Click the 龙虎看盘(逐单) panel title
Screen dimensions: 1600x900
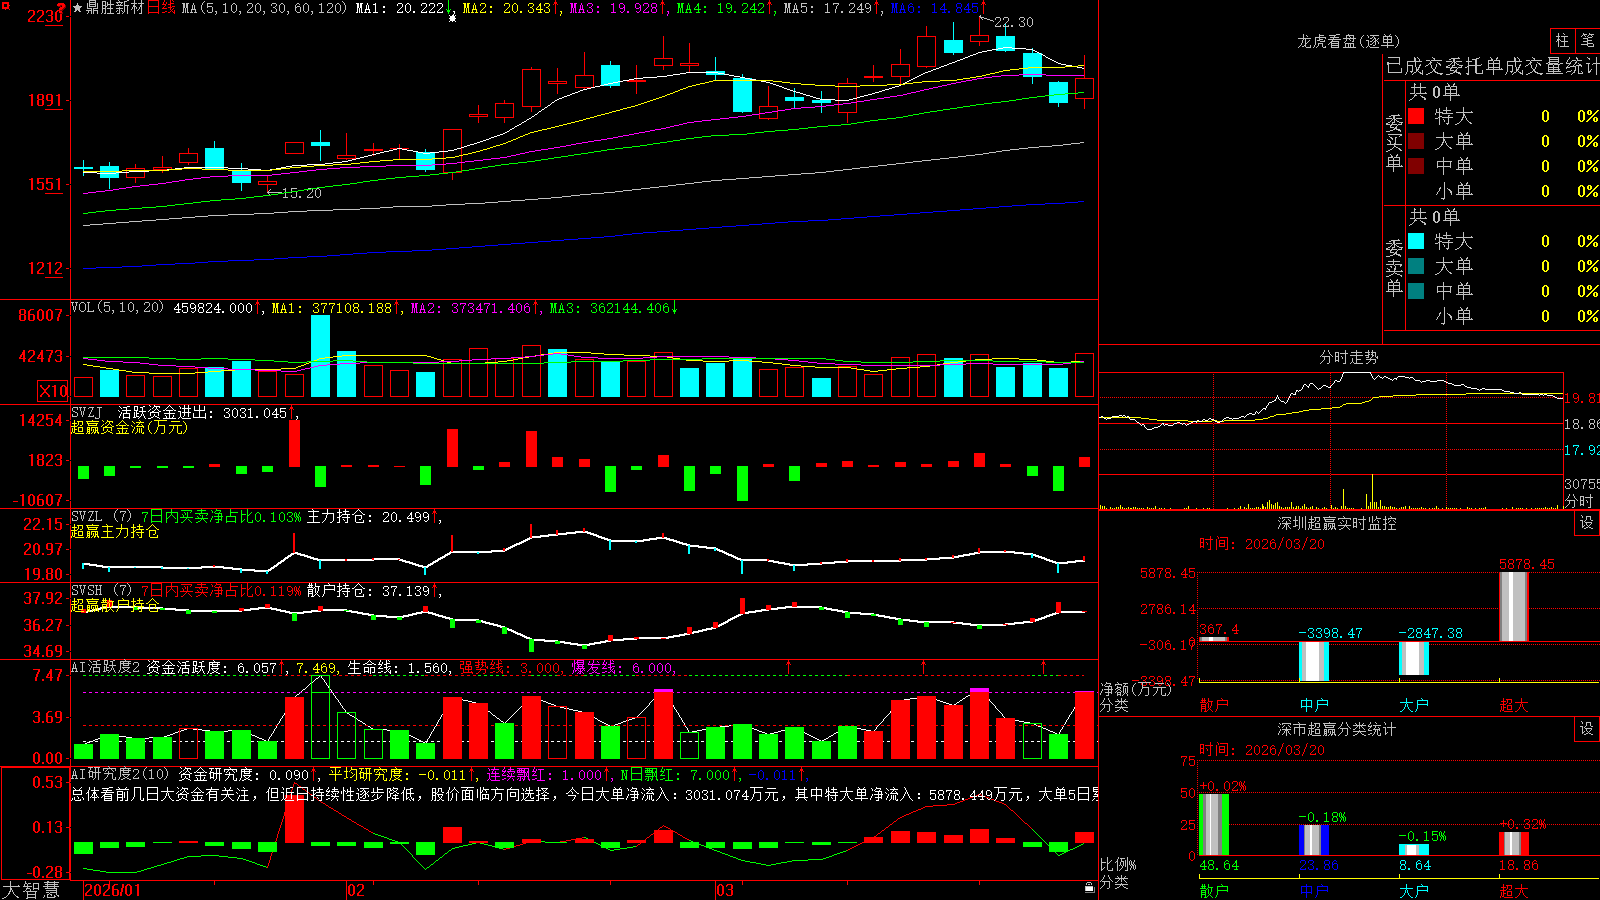point(1348,41)
